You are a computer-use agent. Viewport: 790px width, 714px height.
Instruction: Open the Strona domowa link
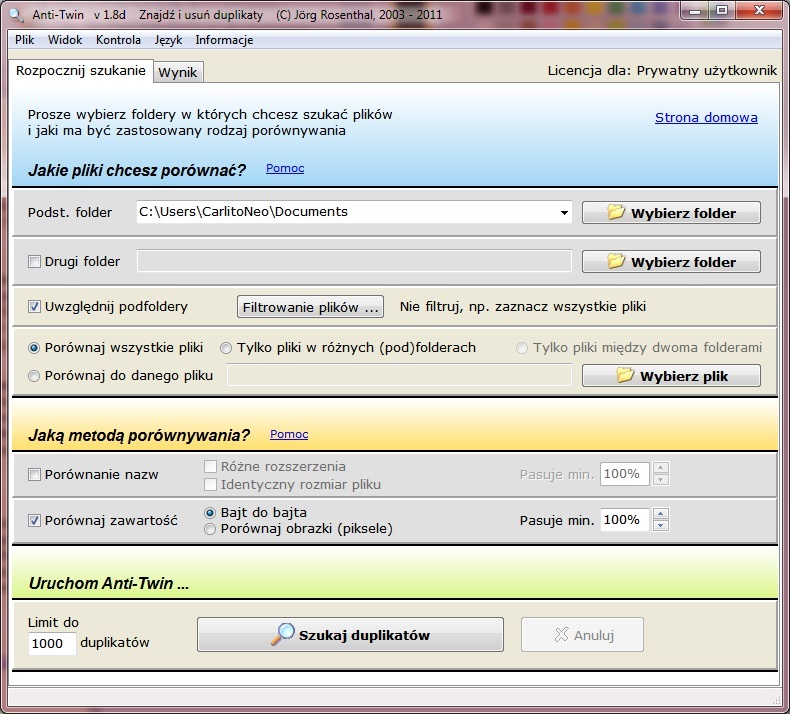(x=706, y=117)
